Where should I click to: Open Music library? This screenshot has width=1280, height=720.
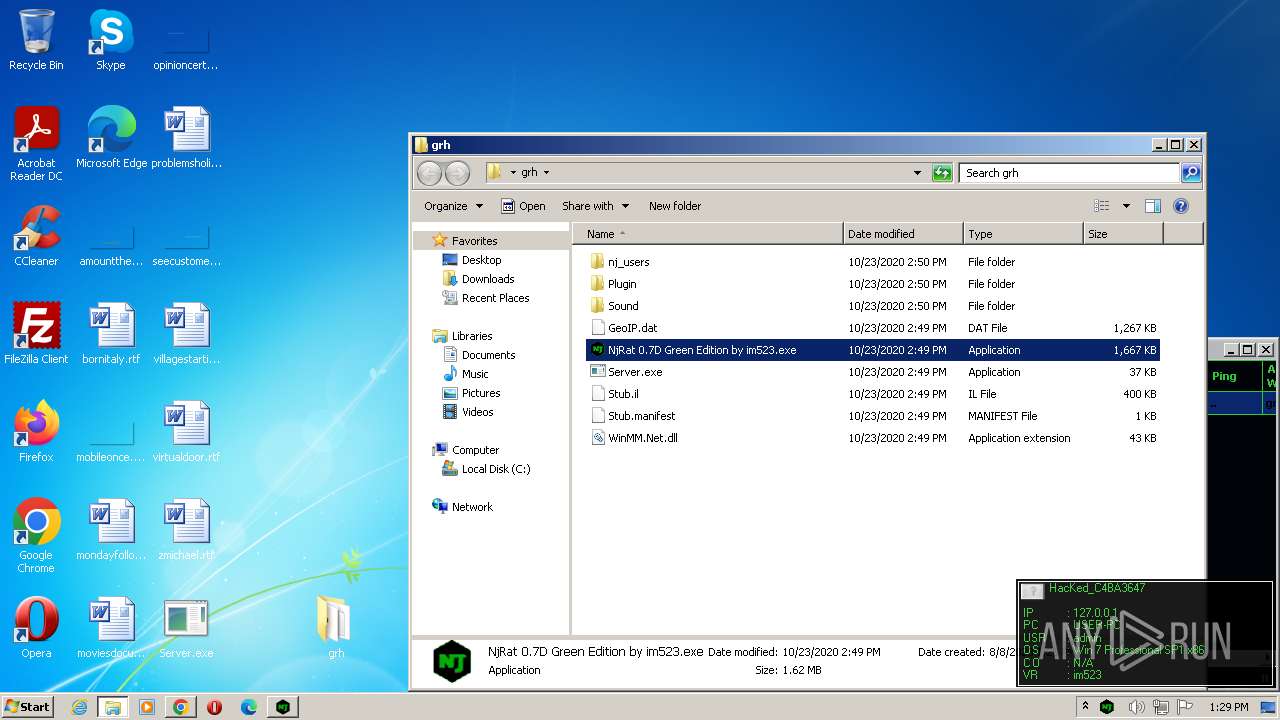466,374
